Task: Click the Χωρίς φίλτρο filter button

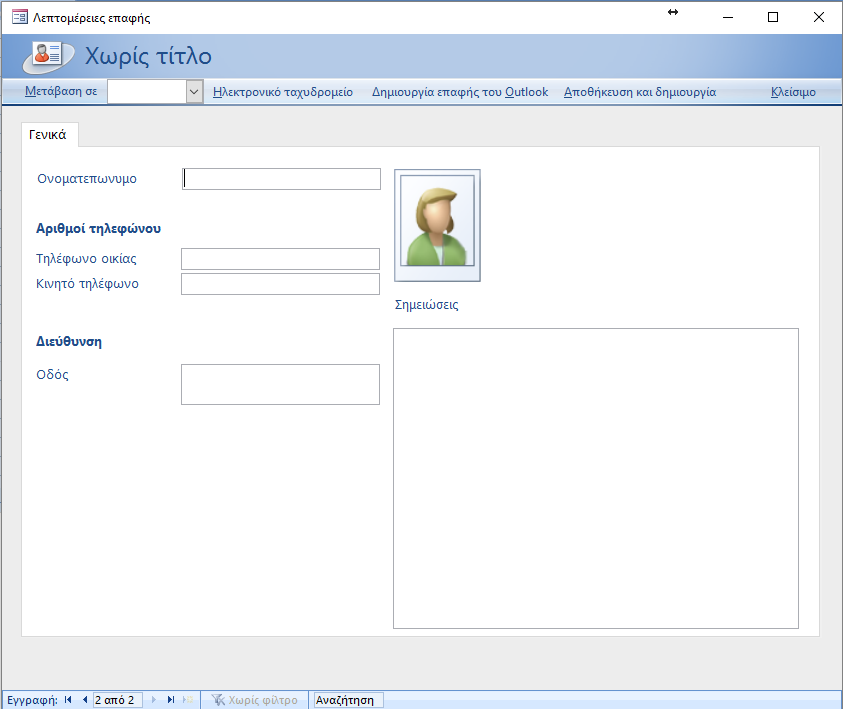Action: (x=255, y=700)
